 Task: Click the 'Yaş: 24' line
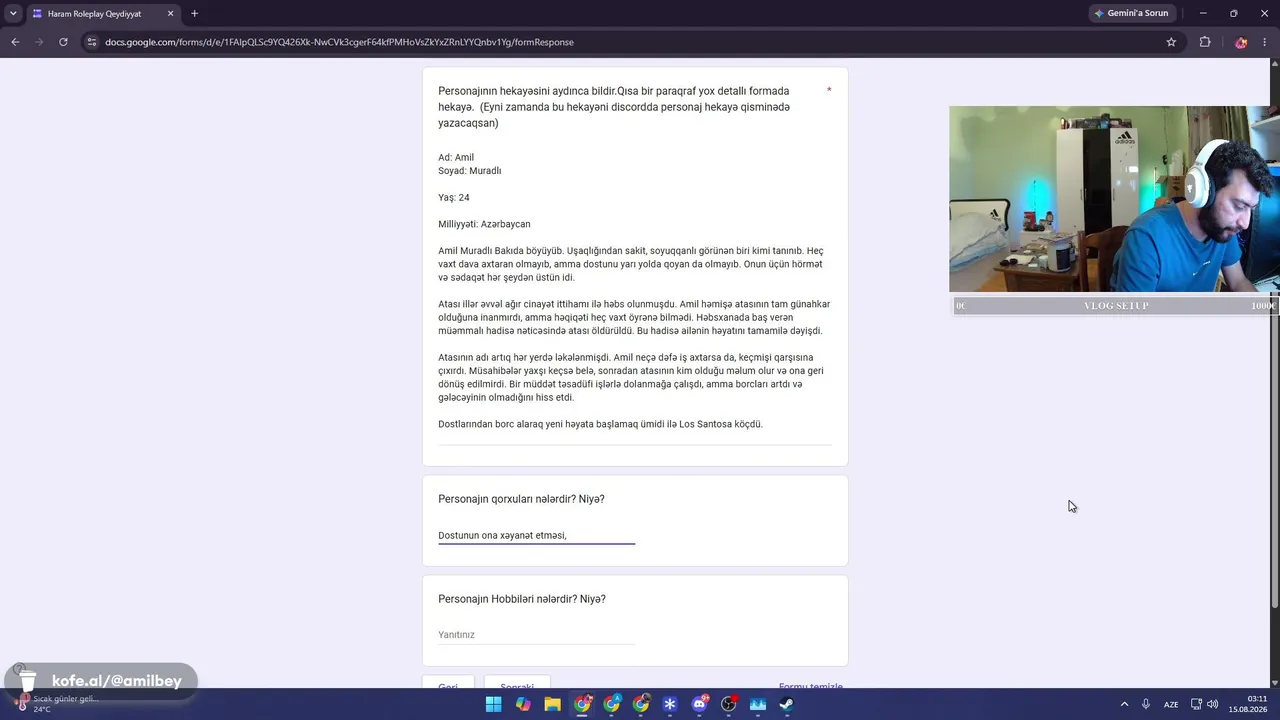coord(454,197)
